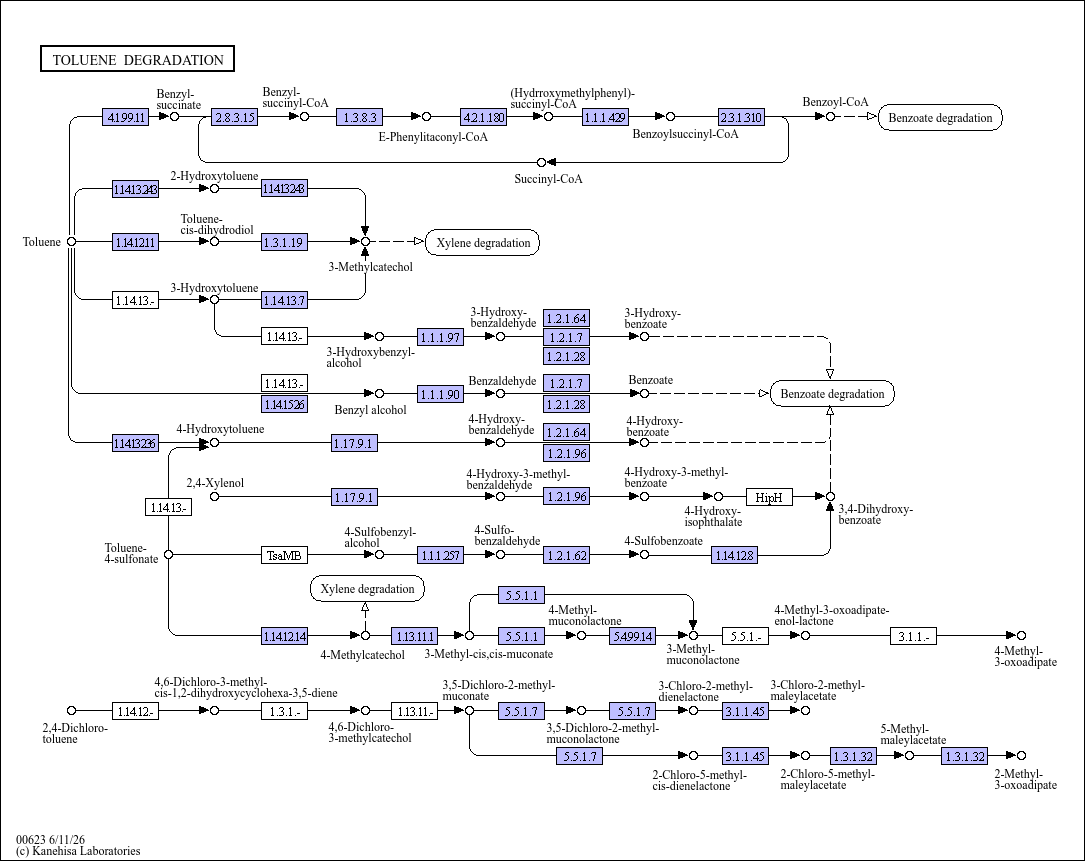Select enzyme 1.13.11.1 box

414,636
